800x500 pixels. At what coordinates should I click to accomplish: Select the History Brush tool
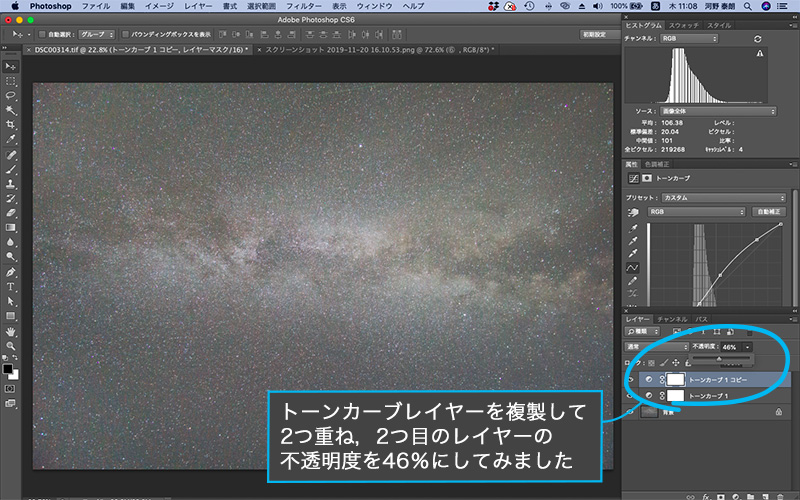10,198
